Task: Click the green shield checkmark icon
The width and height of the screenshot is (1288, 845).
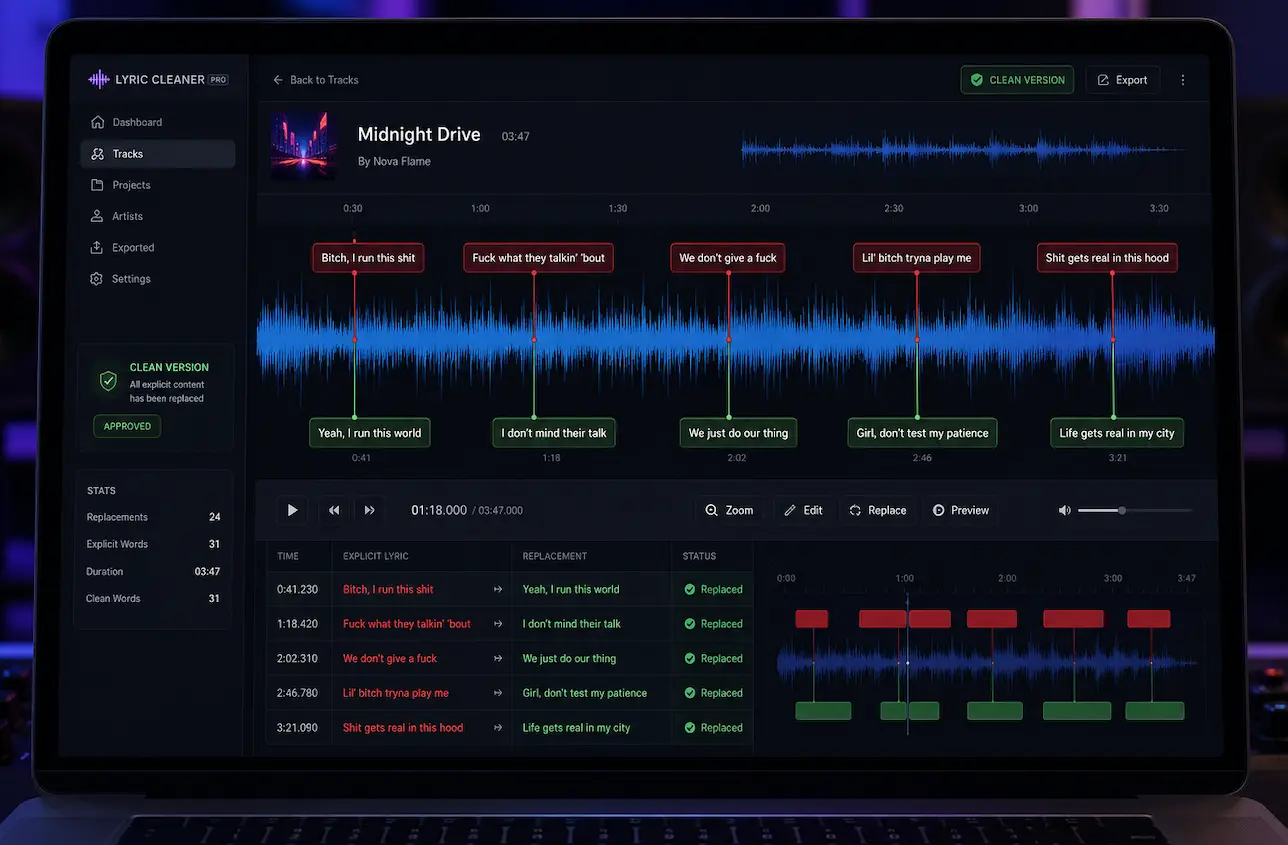Action: pos(108,381)
